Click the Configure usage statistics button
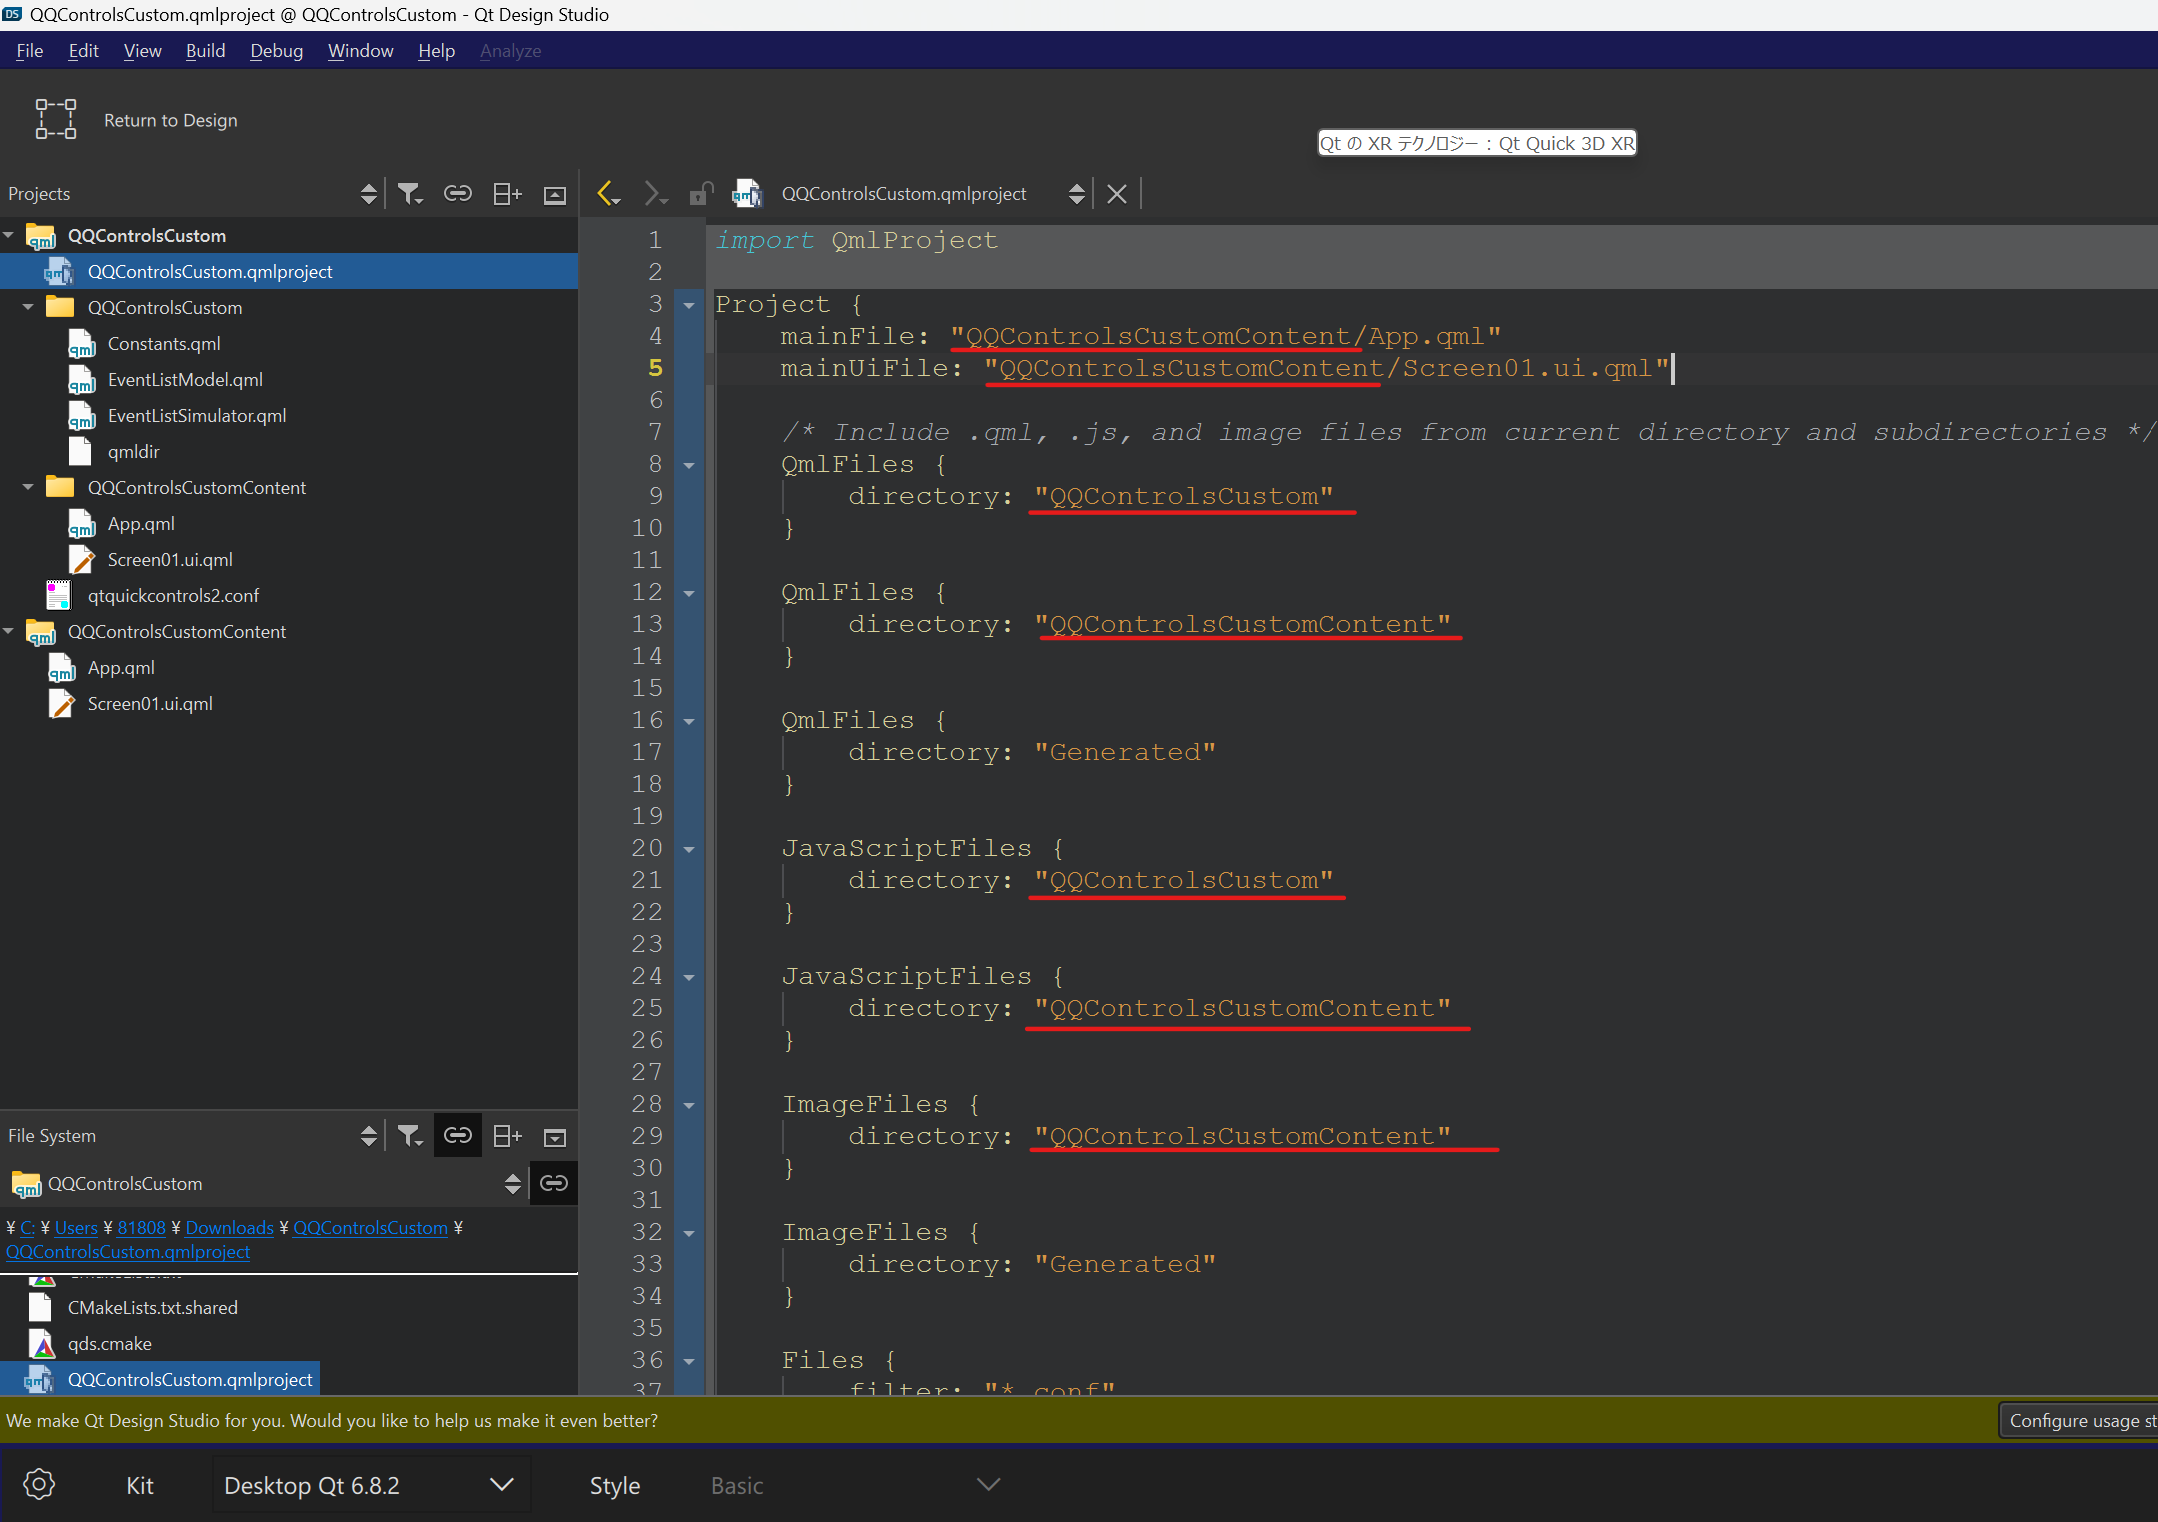The width and height of the screenshot is (2158, 1522). point(2078,1420)
